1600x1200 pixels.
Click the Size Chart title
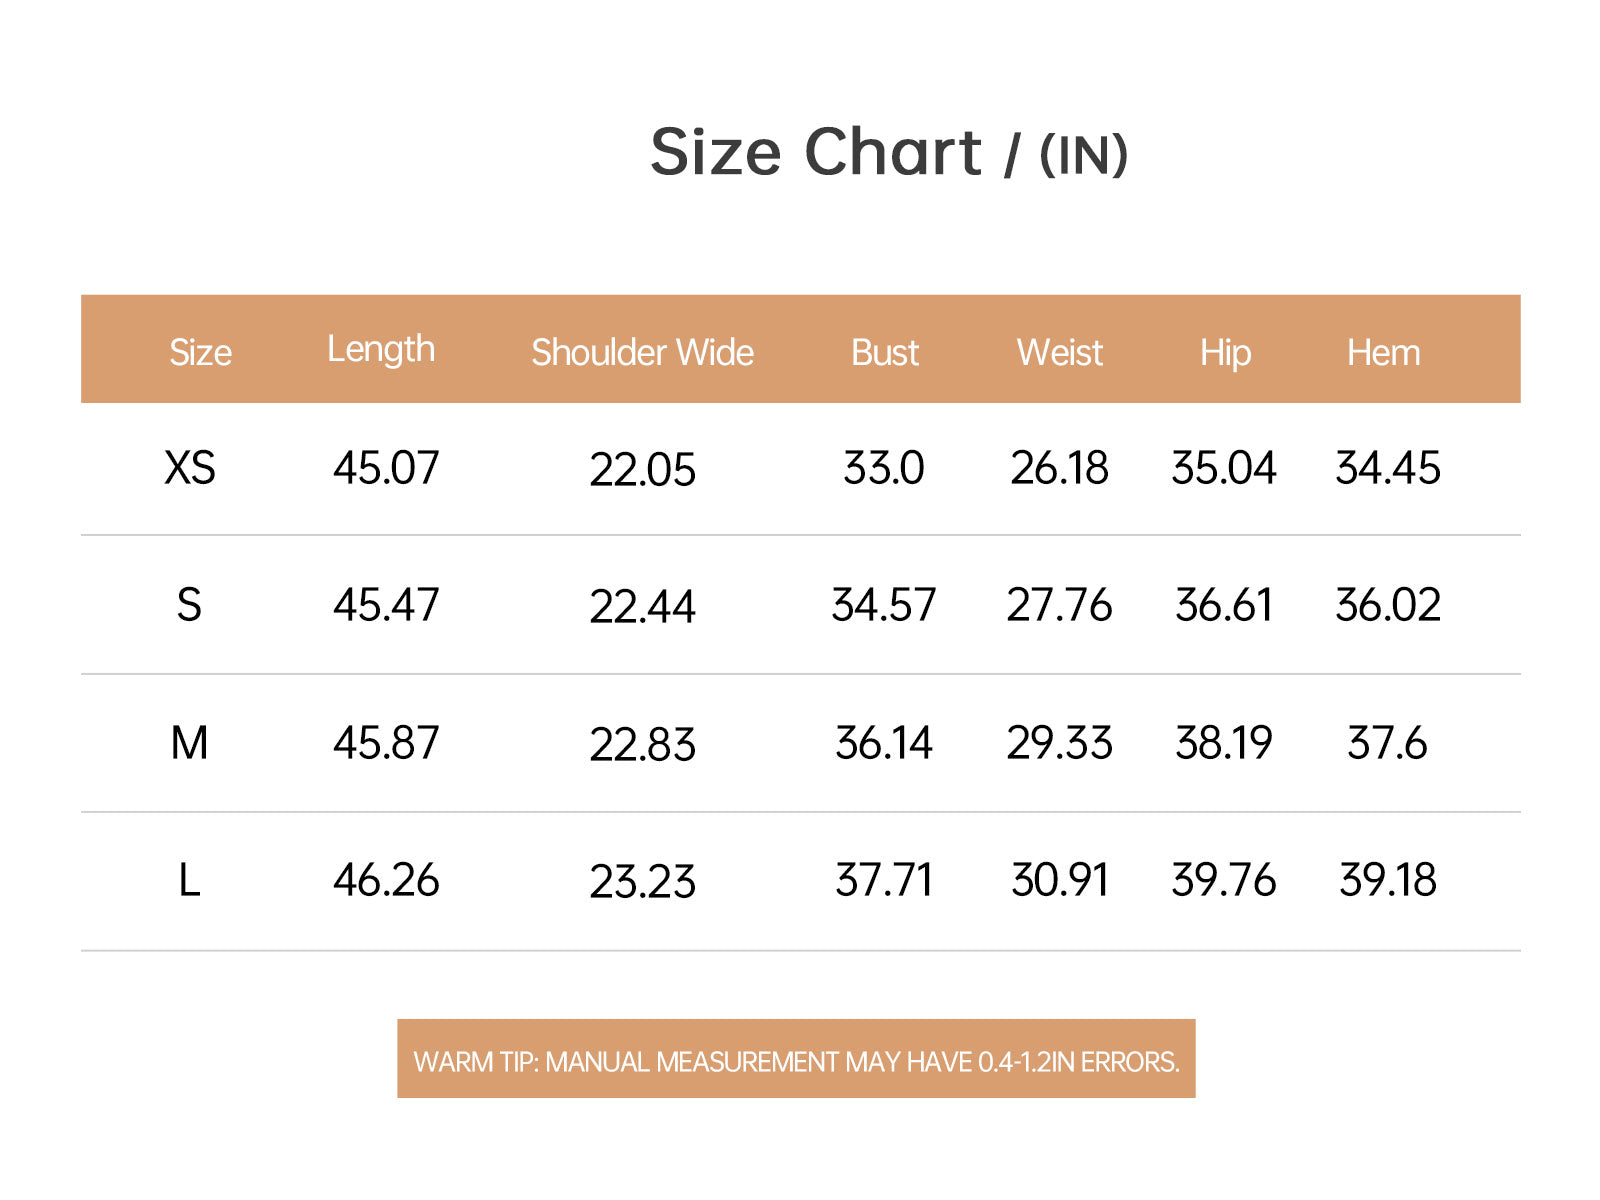pyautogui.click(x=888, y=153)
